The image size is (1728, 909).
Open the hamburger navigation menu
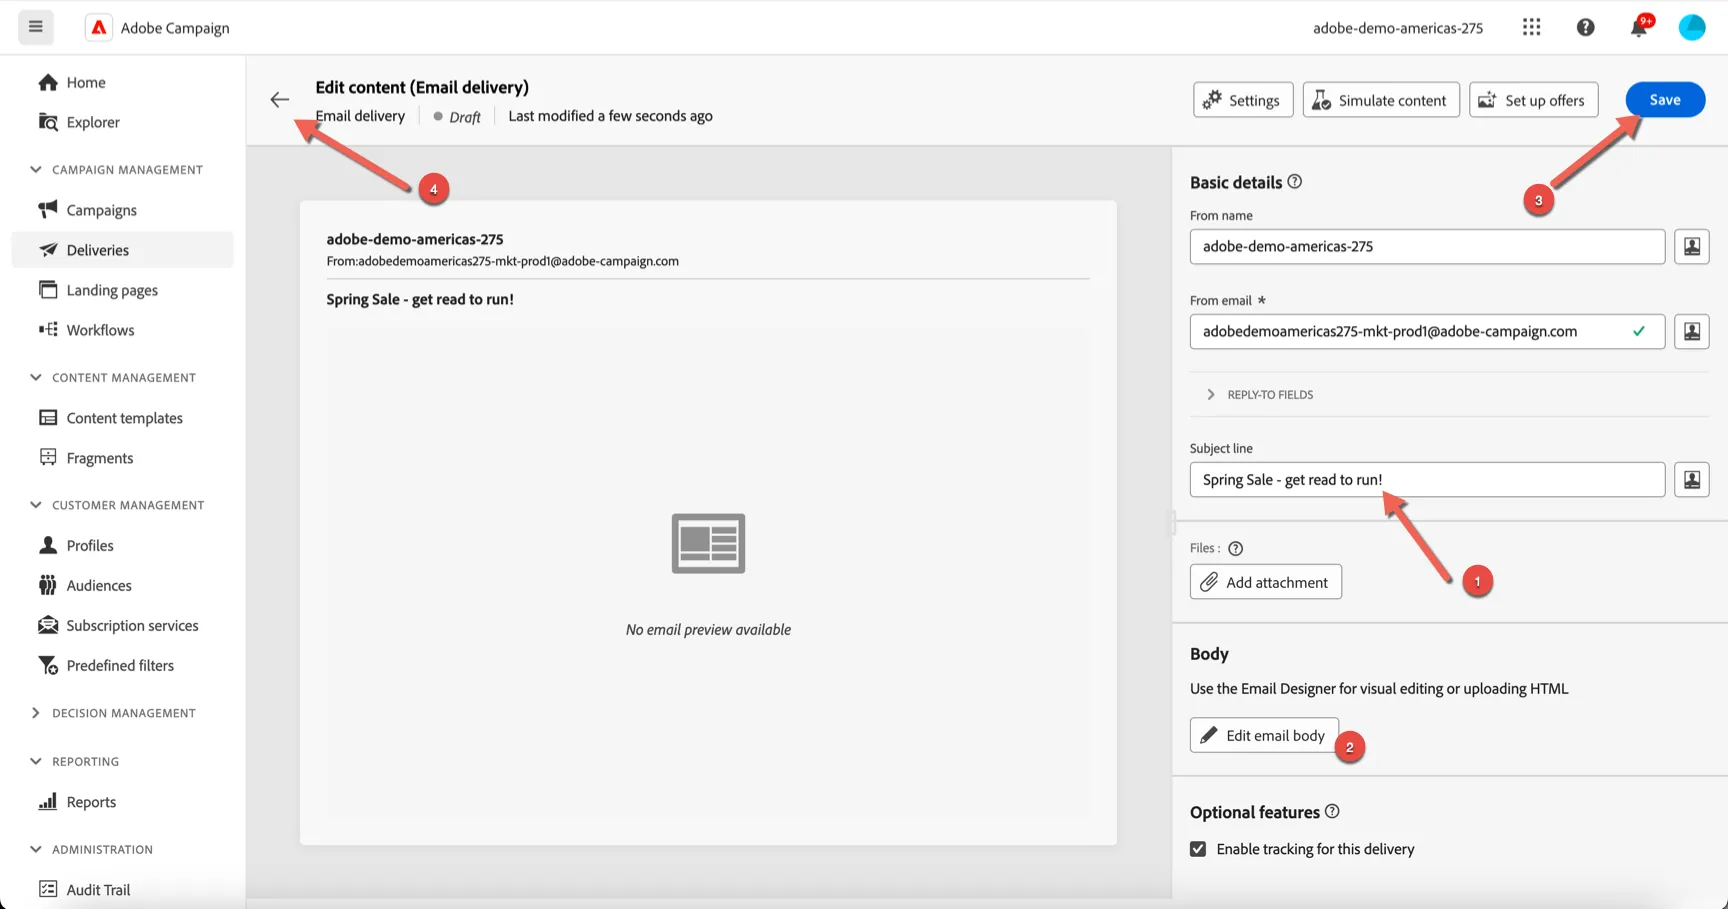pyautogui.click(x=35, y=27)
